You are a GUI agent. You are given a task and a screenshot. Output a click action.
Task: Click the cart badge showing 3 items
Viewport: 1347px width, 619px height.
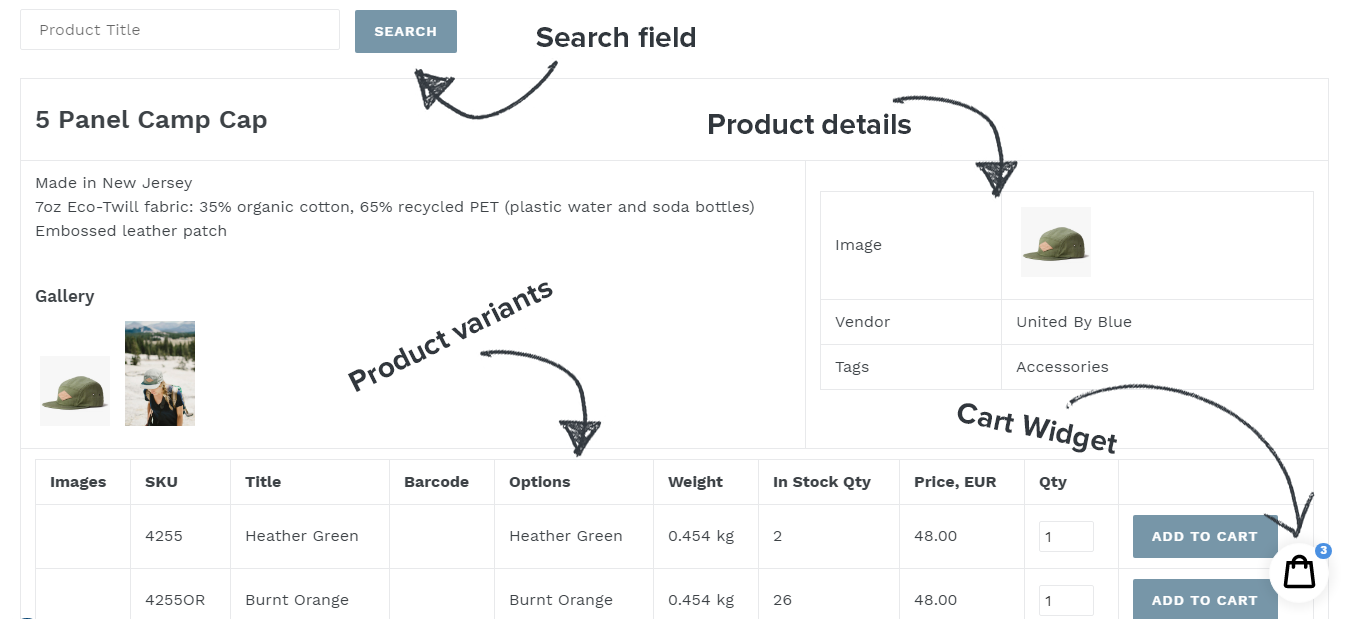pos(1323,550)
